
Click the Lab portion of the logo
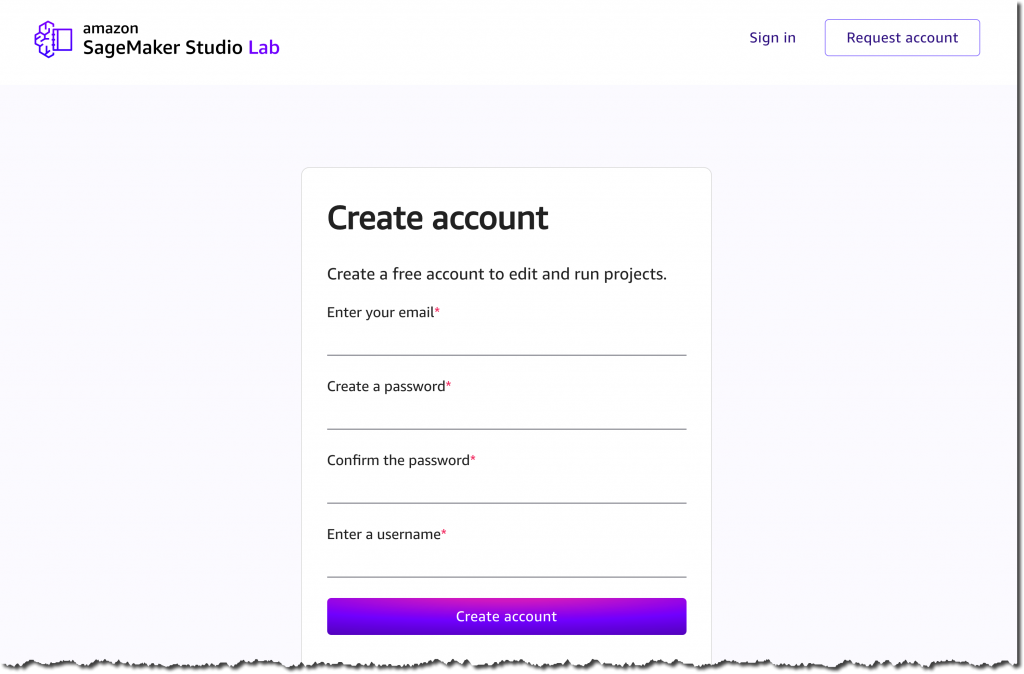[266, 47]
